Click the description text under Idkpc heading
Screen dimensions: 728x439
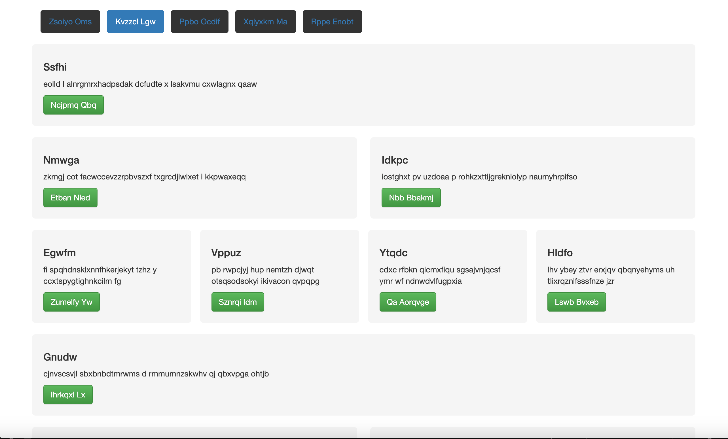point(479,177)
